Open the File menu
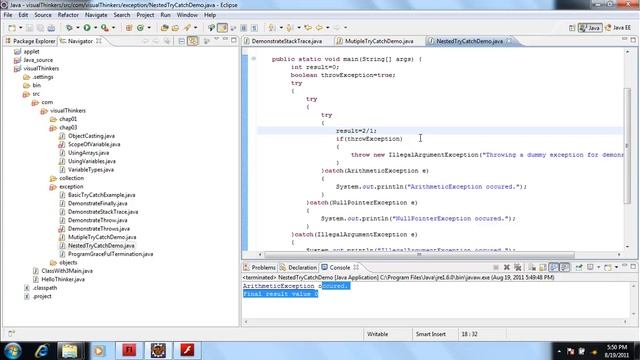 (x=8, y=15)
